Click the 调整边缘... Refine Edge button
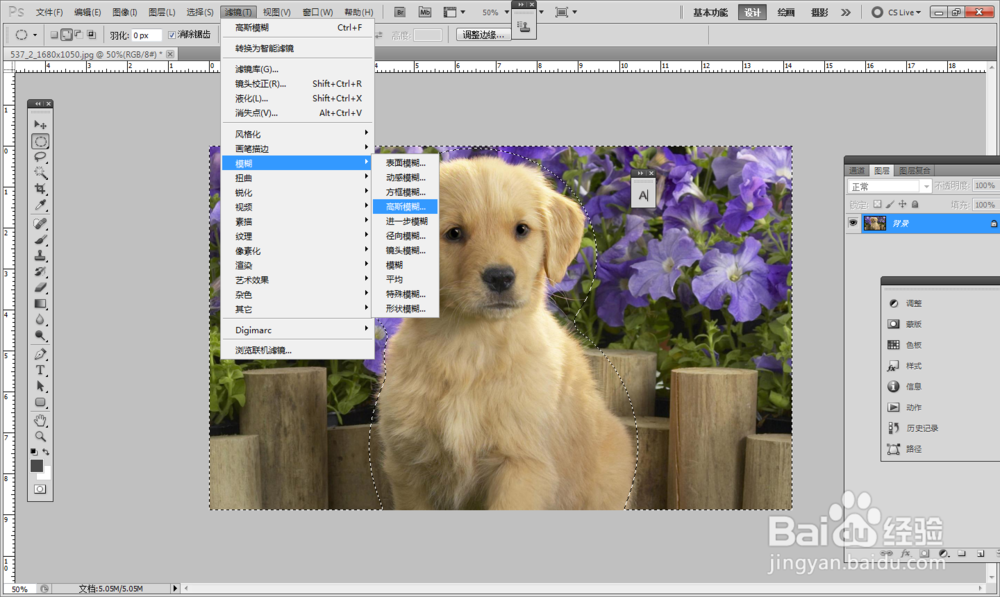 (483, 35)
